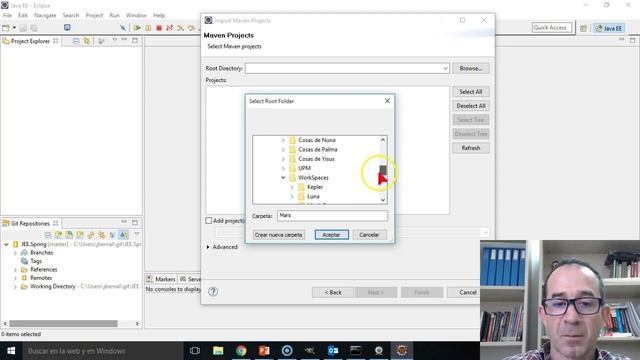Select the Cosas de Yisus folder
This screenshot has width=640, height=360.
pos(316,159)
